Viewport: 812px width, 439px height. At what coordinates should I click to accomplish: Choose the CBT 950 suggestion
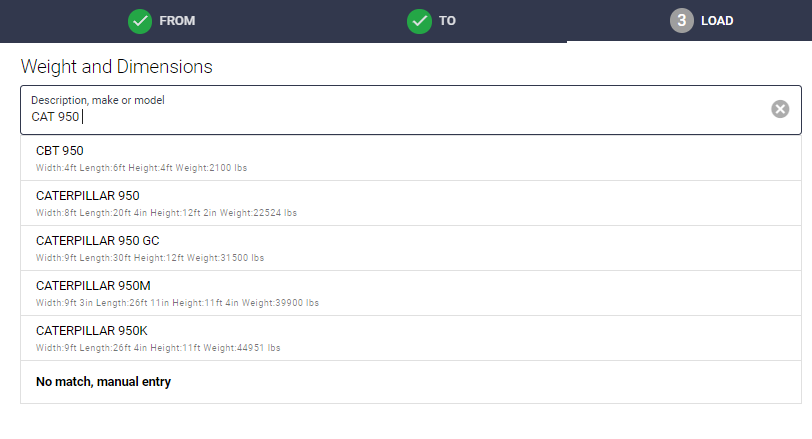(411, 158)
